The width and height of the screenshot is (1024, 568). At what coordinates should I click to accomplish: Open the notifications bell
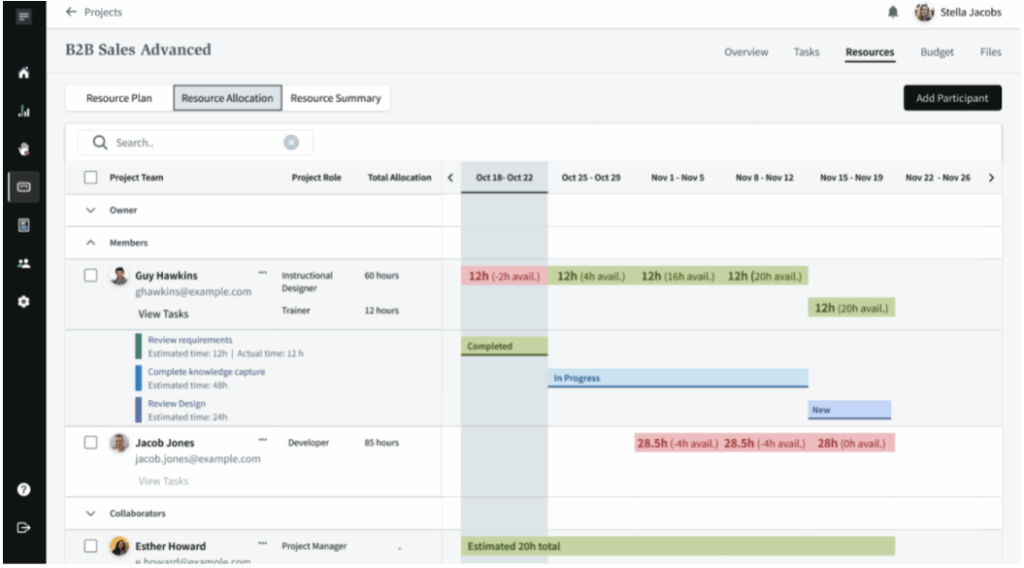pyautogui.click(x=891, y=12)
